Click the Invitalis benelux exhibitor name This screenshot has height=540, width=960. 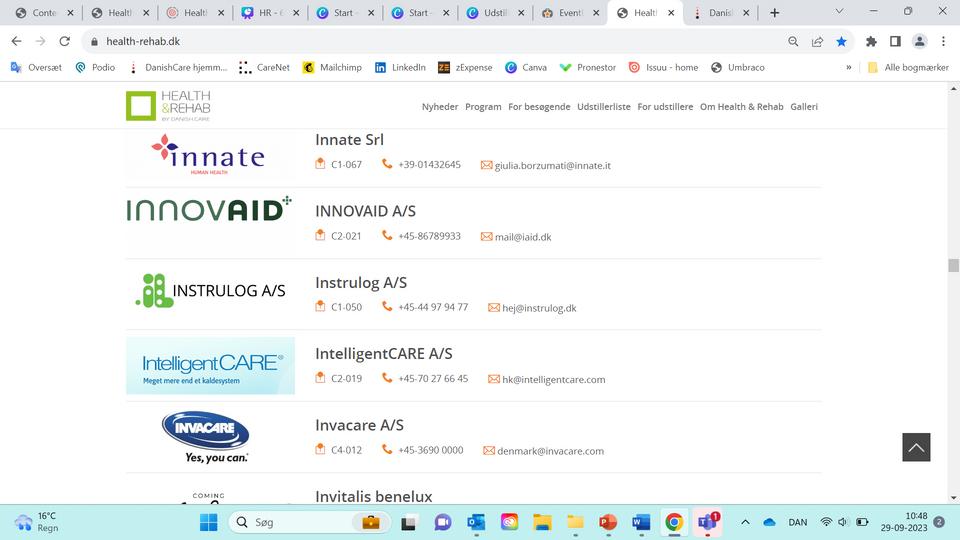point(373,497)
